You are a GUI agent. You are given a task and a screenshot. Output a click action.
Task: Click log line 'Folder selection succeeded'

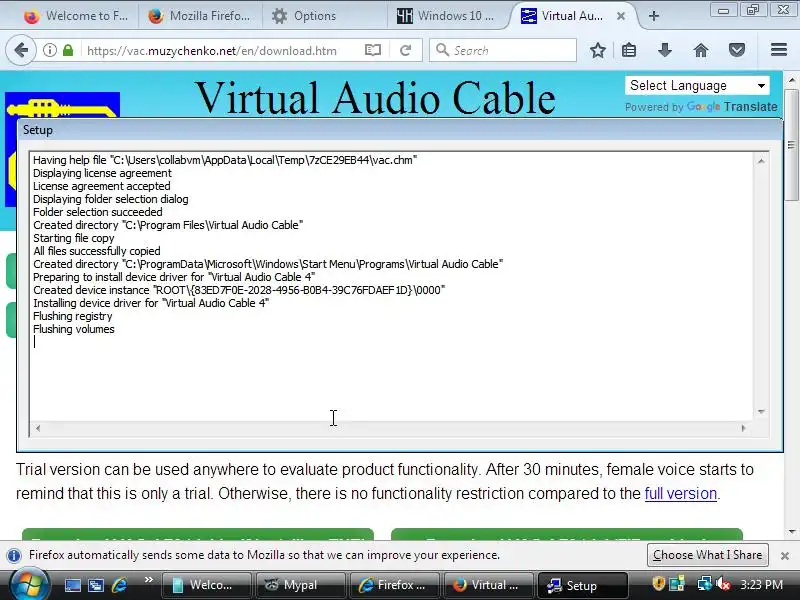pos(97,212)
